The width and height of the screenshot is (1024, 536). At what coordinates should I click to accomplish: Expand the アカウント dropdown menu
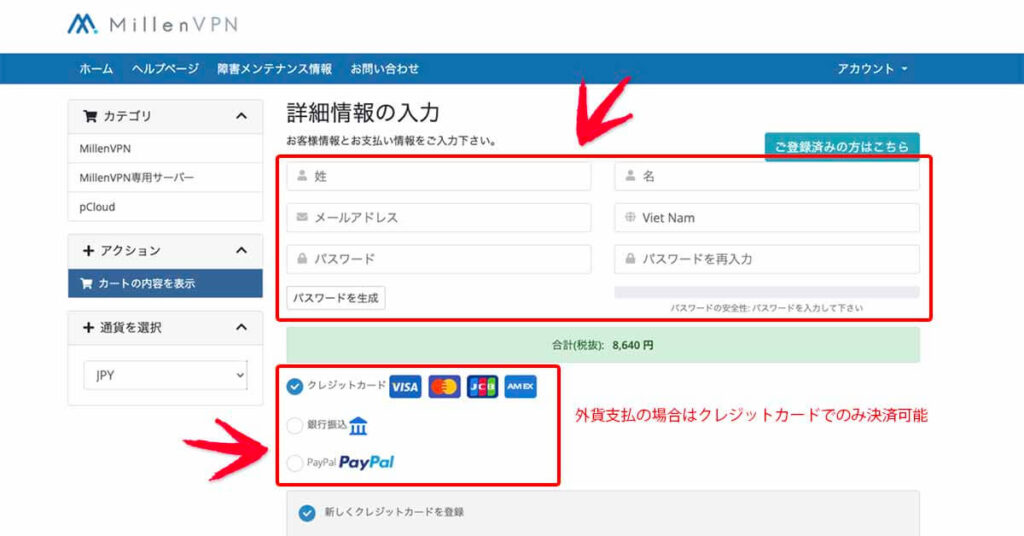coord(872,69)
